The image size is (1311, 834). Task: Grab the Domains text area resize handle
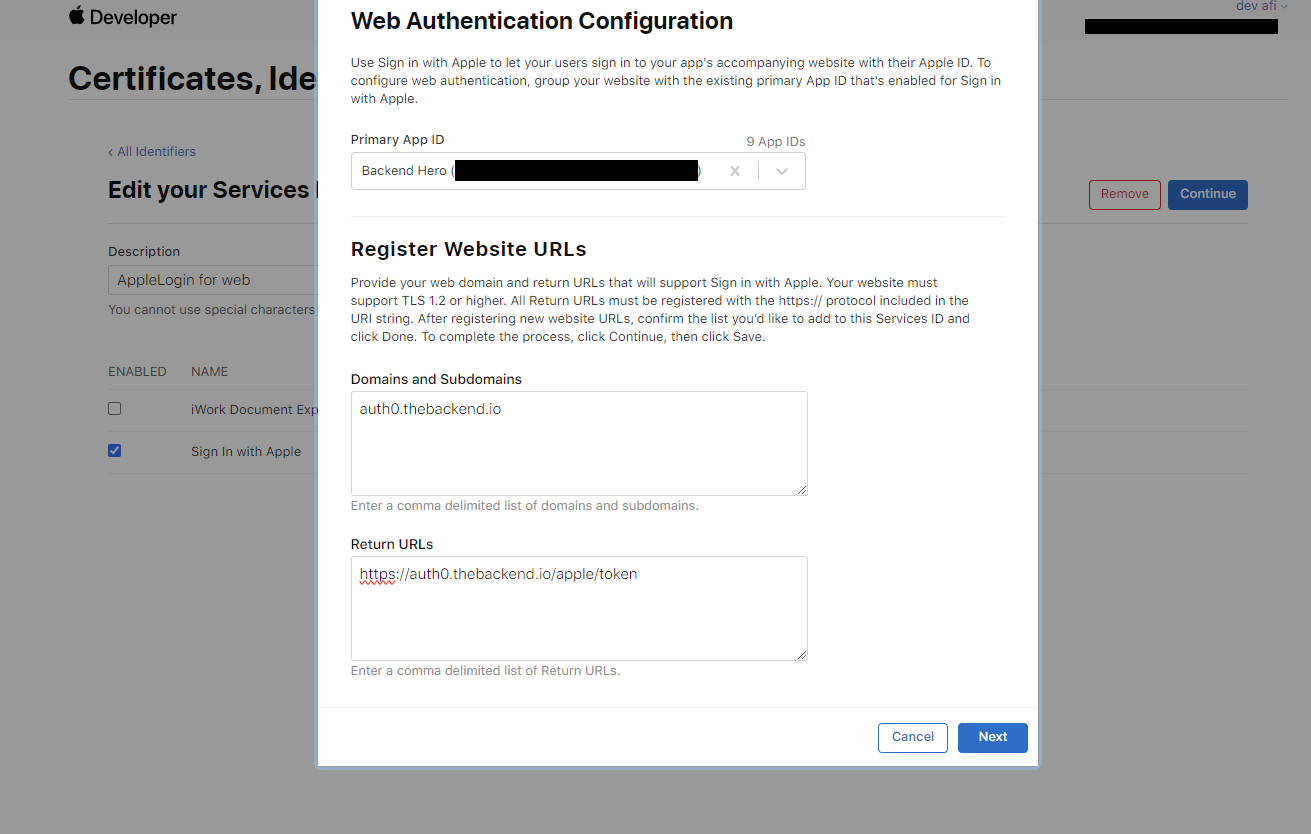pyautogui.click(x=801, y=489)
